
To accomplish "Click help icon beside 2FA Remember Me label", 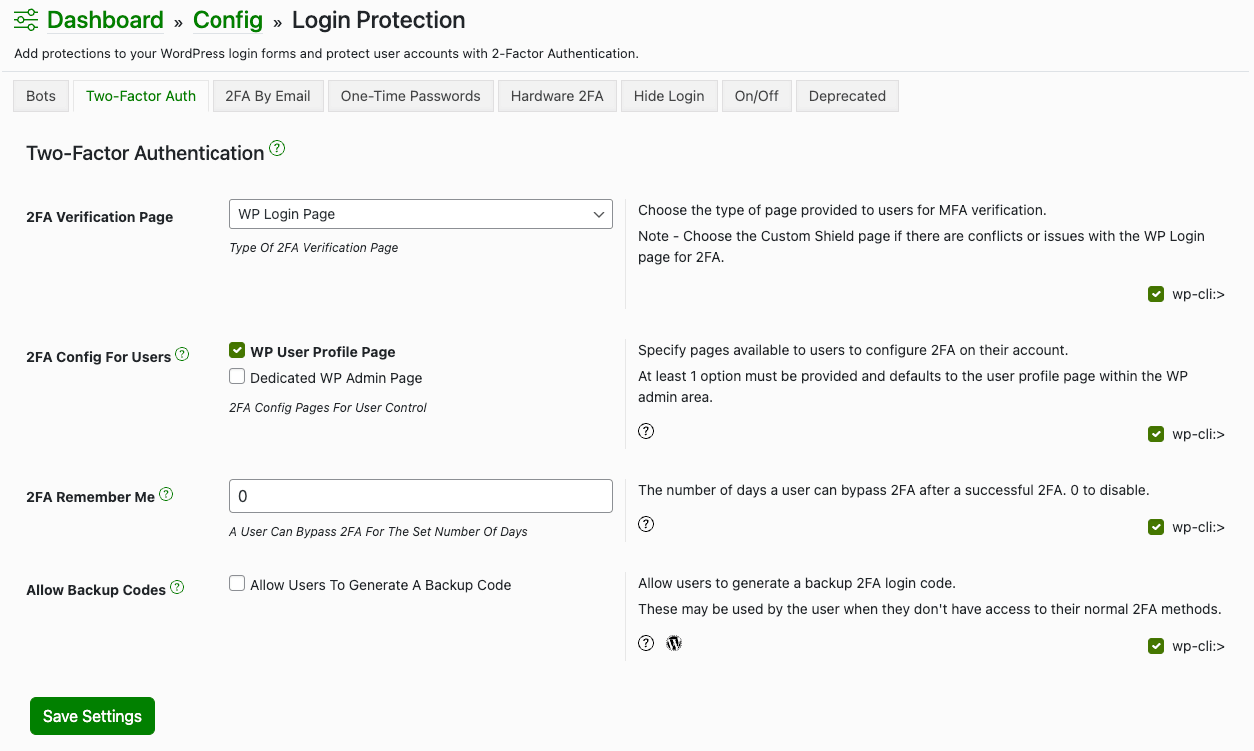I will click(166, 494).
